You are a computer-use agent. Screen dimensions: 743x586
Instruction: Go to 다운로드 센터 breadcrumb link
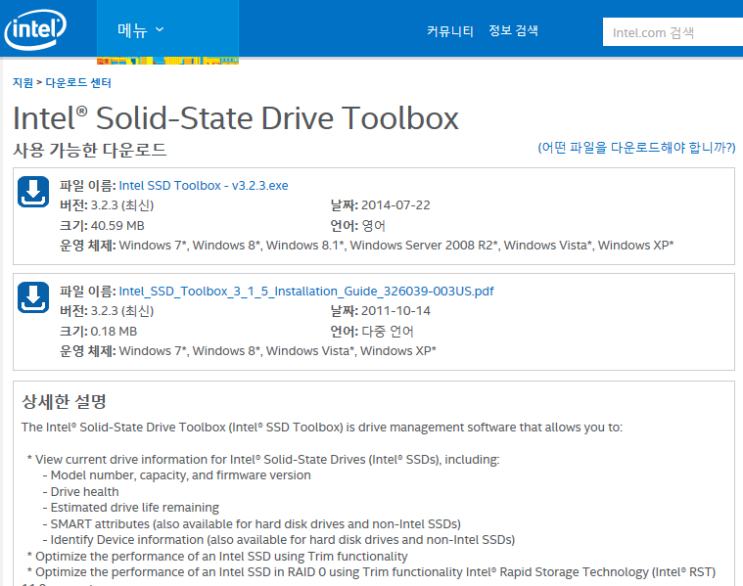[78, 82]
